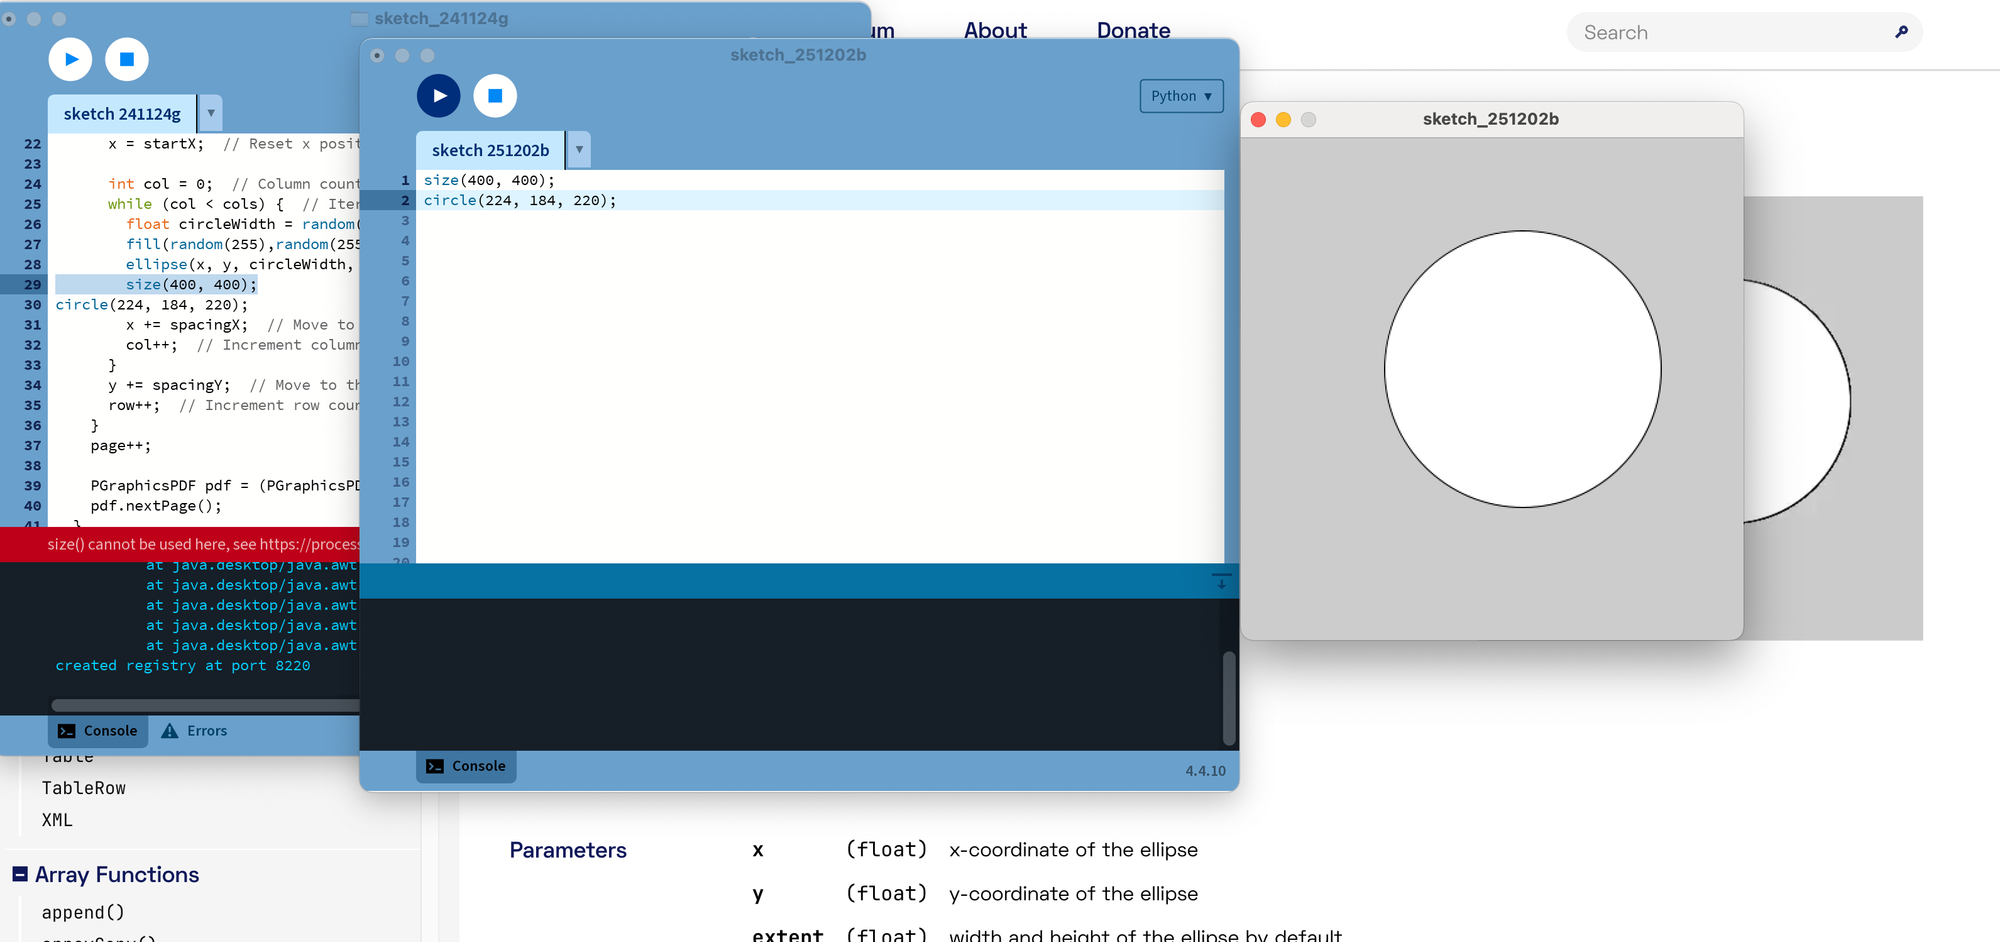
Task: Click the console scroll-to-bottom arrow icon
Action: tap(1221, 581)
